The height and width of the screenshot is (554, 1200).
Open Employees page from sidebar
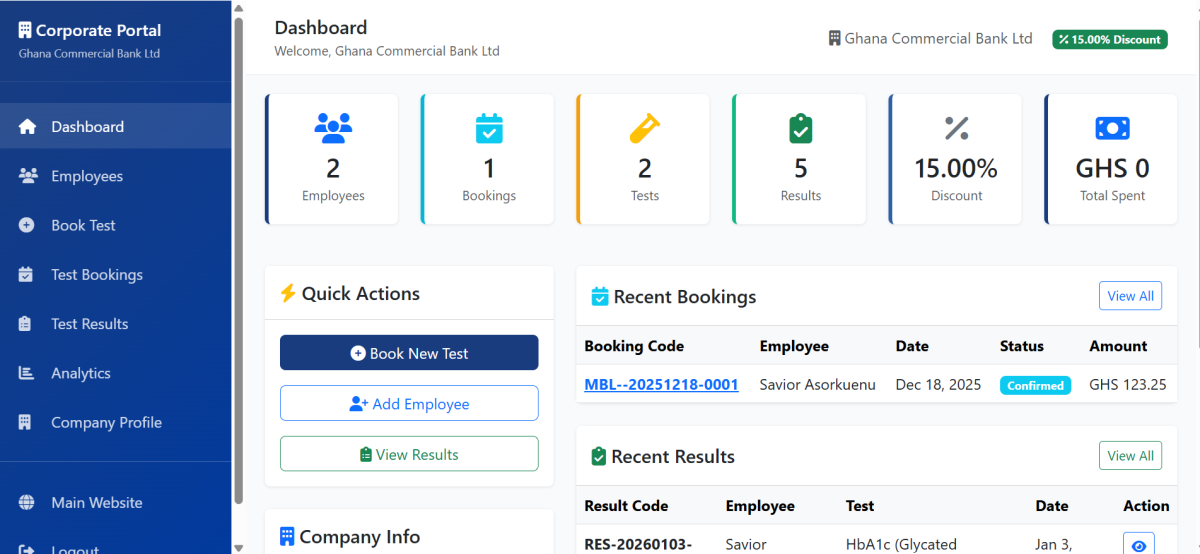click(116, 176)
